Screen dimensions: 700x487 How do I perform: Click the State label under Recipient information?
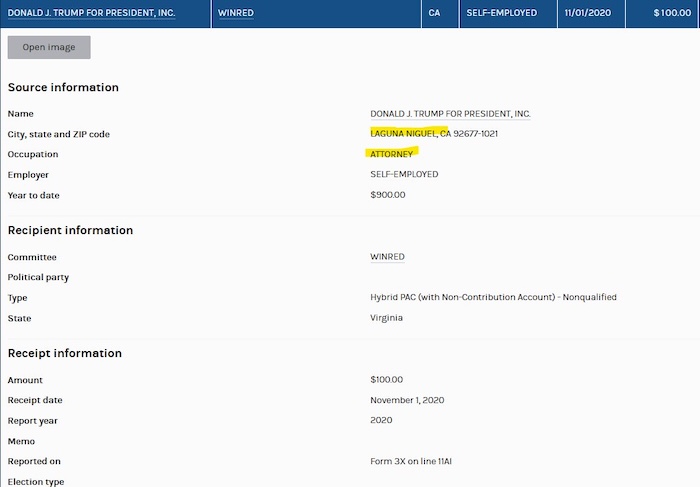[19, 318]
